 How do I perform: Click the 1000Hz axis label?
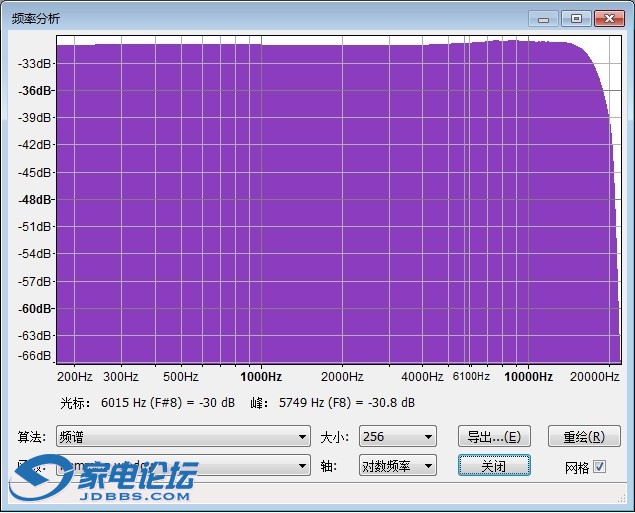pyautogui.click(x=261, y=377)
